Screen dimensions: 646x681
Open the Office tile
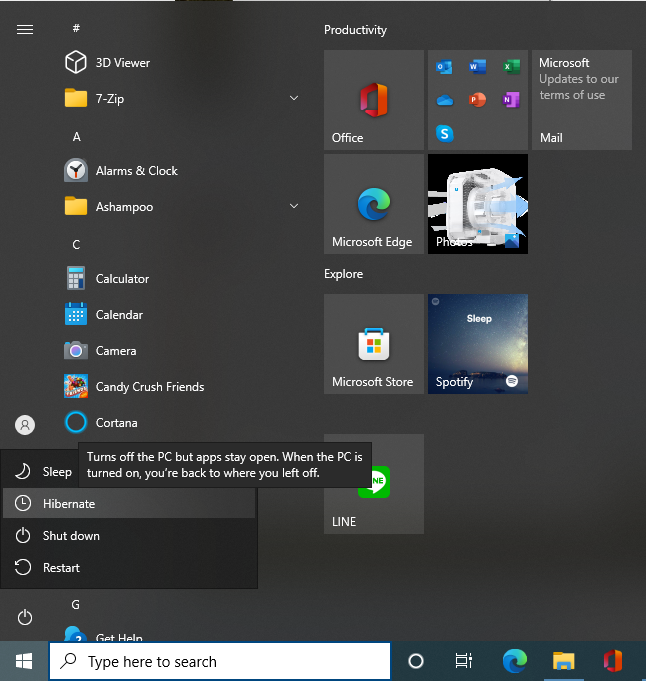374,100
